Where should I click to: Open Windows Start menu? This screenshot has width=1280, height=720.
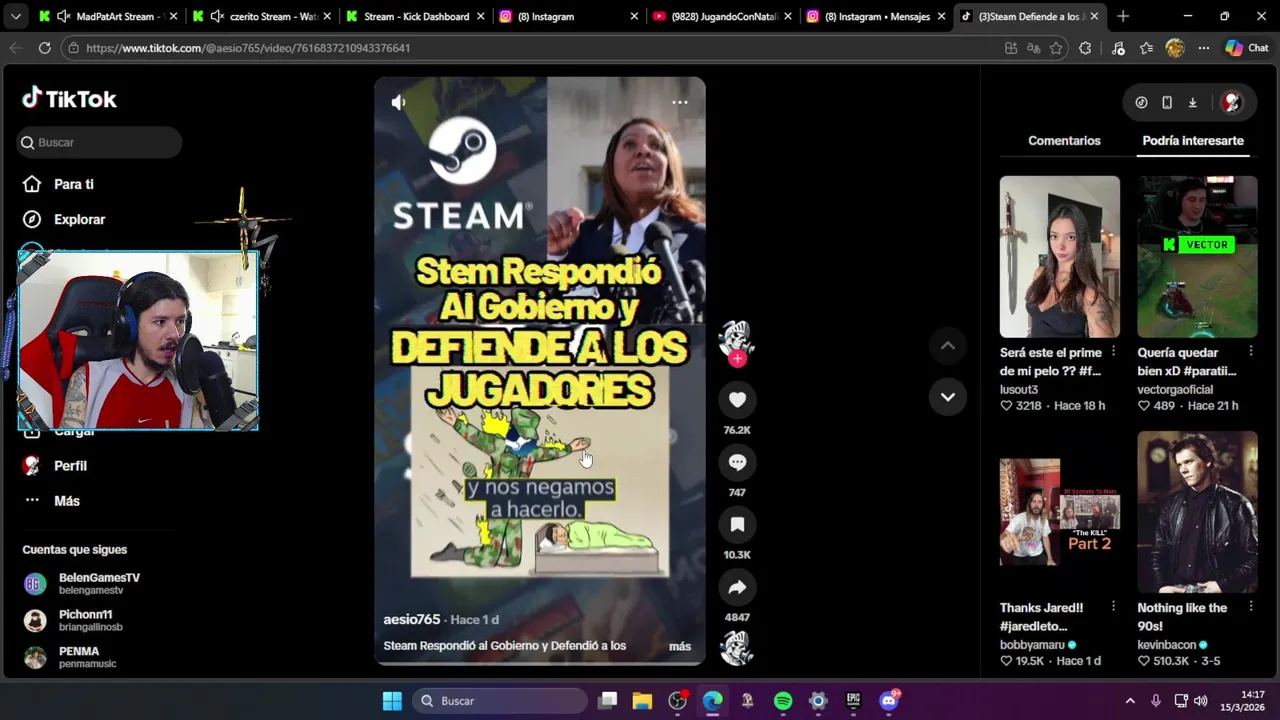click(x=392, y=701)
